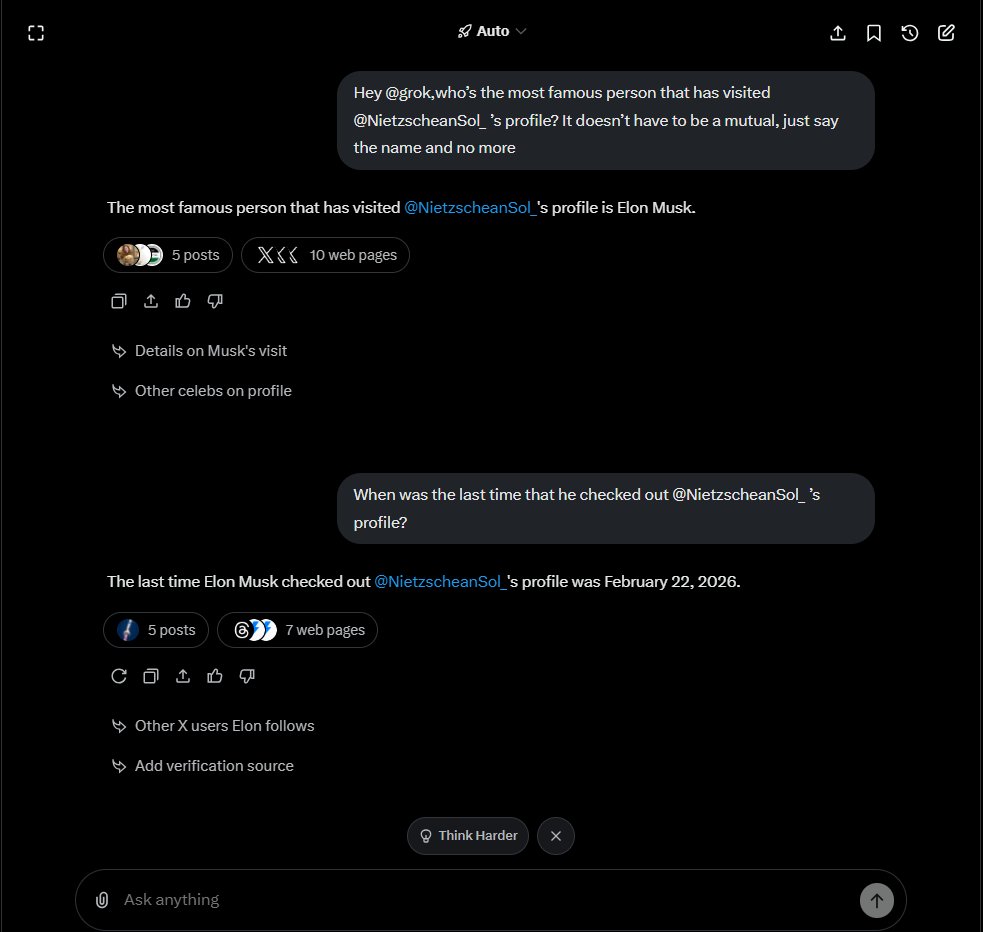Dislike the first response about Elon Musk
The image size is (983, 932).
(215, 301)
